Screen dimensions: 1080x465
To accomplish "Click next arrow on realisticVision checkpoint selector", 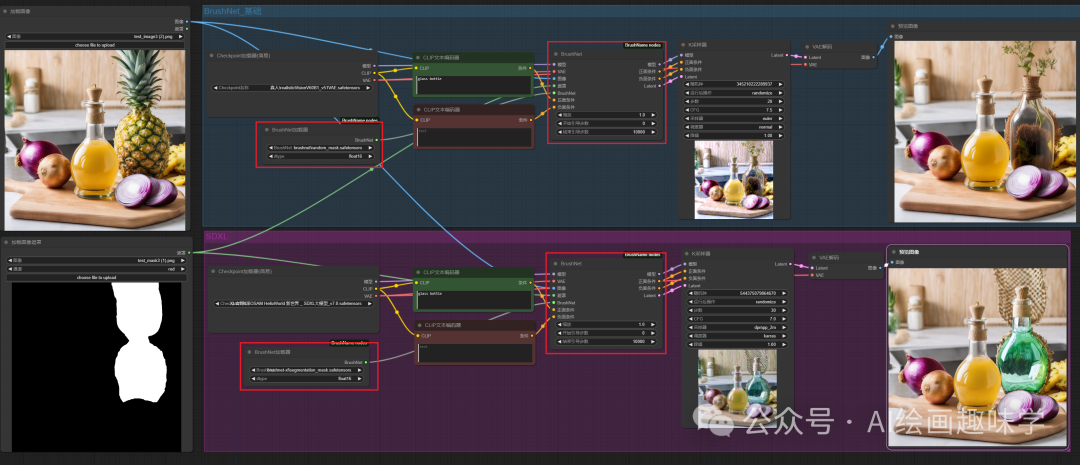I will [370, 88].
